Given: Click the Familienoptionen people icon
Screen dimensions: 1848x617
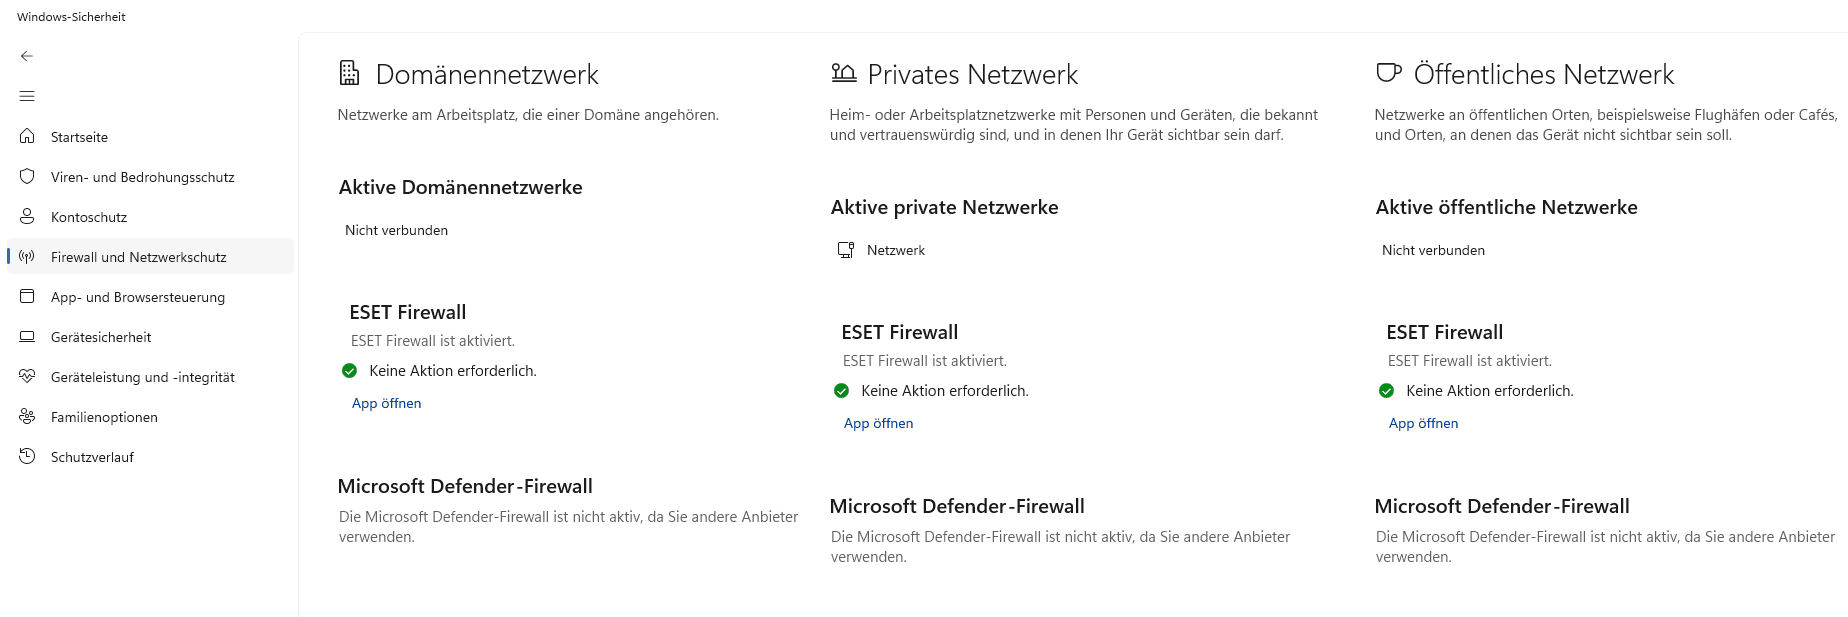Looking at the screenshot, I should [x=27, y=416].
